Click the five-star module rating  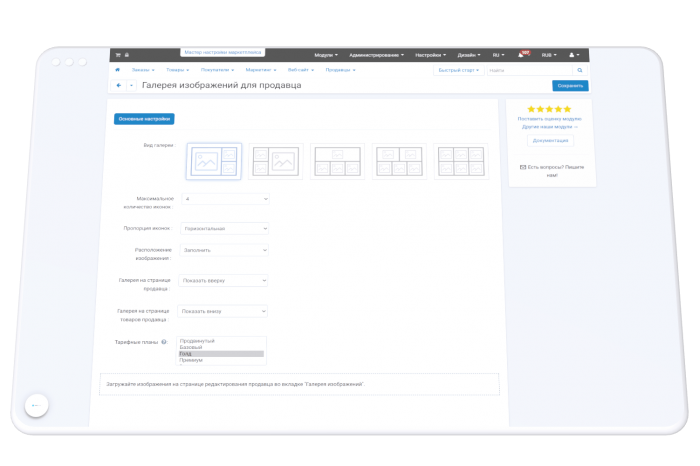(549, 109)
